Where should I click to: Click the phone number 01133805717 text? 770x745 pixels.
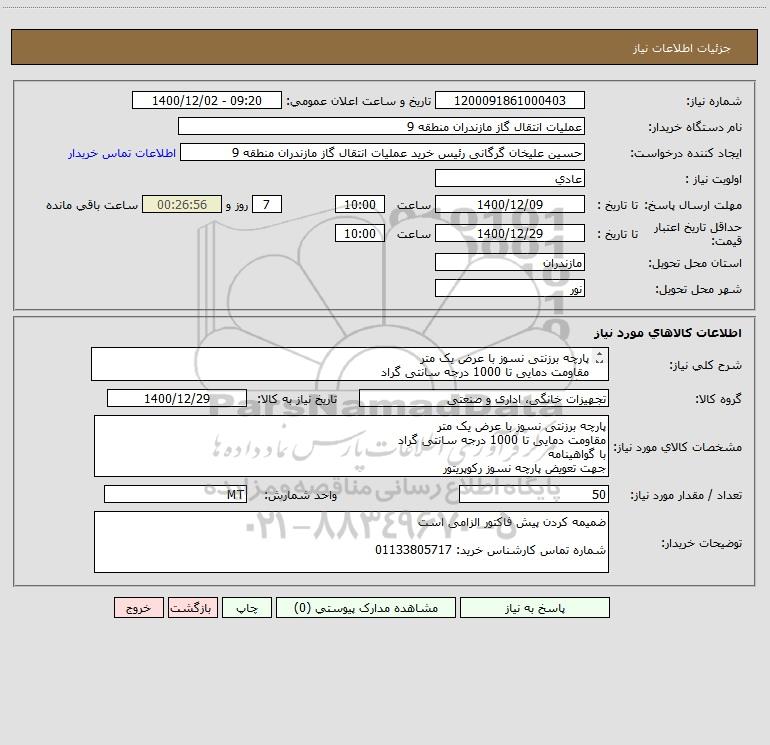point(413,550)
